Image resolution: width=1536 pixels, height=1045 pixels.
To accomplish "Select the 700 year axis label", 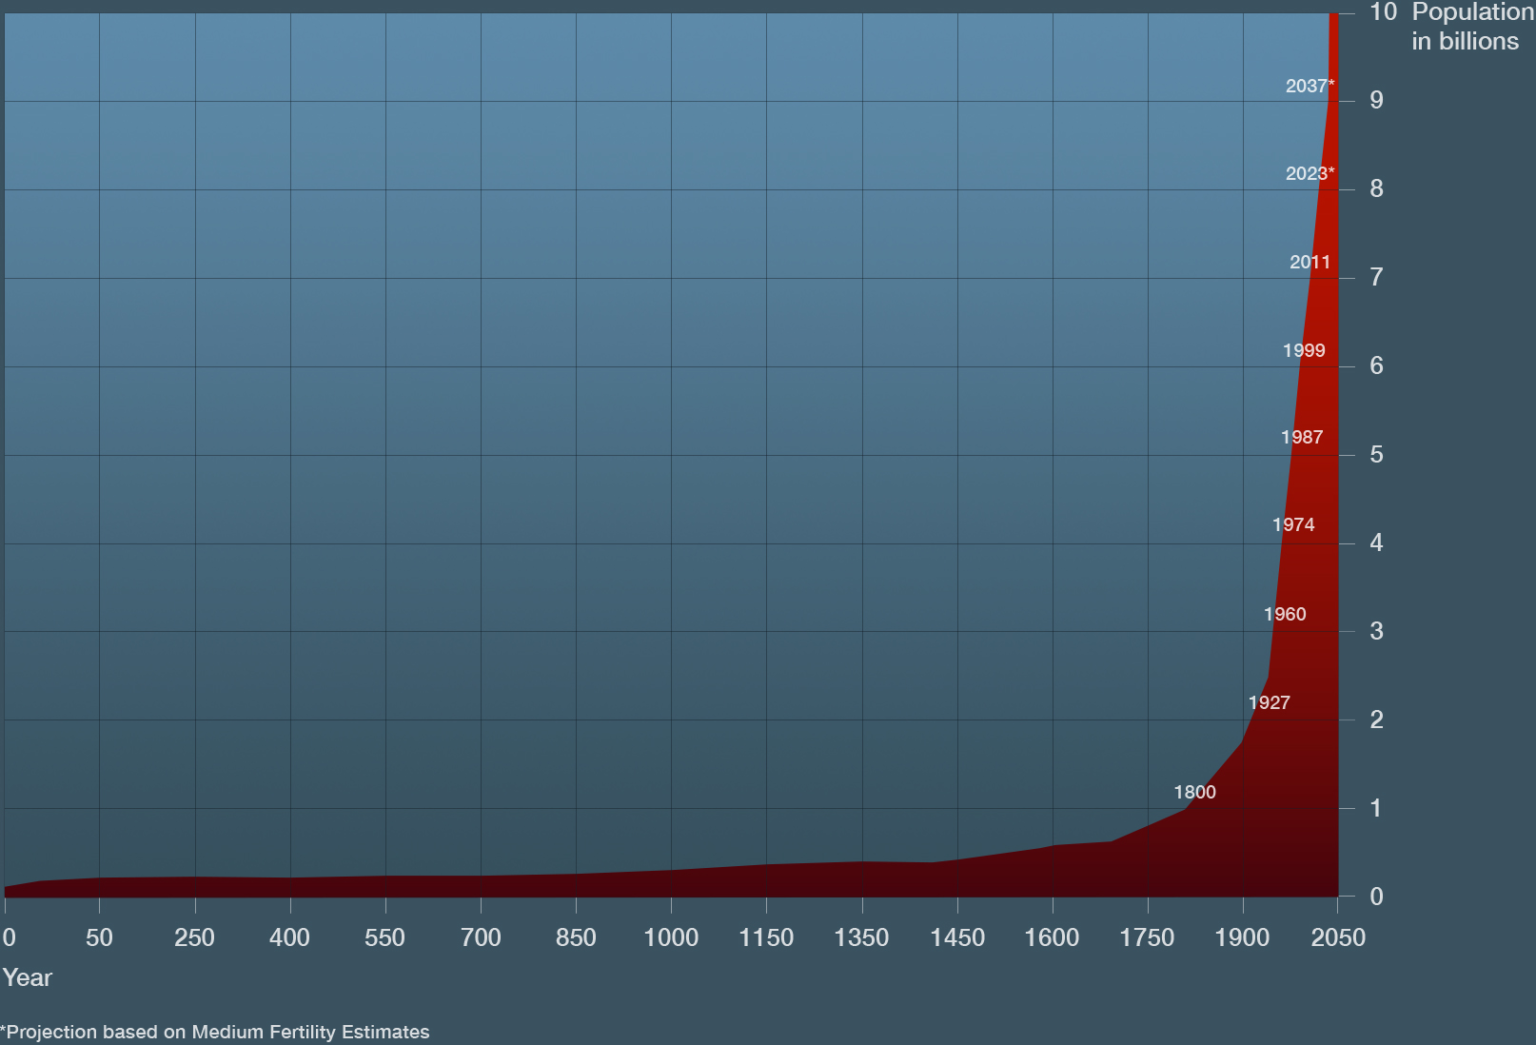I will coord(480,938).
